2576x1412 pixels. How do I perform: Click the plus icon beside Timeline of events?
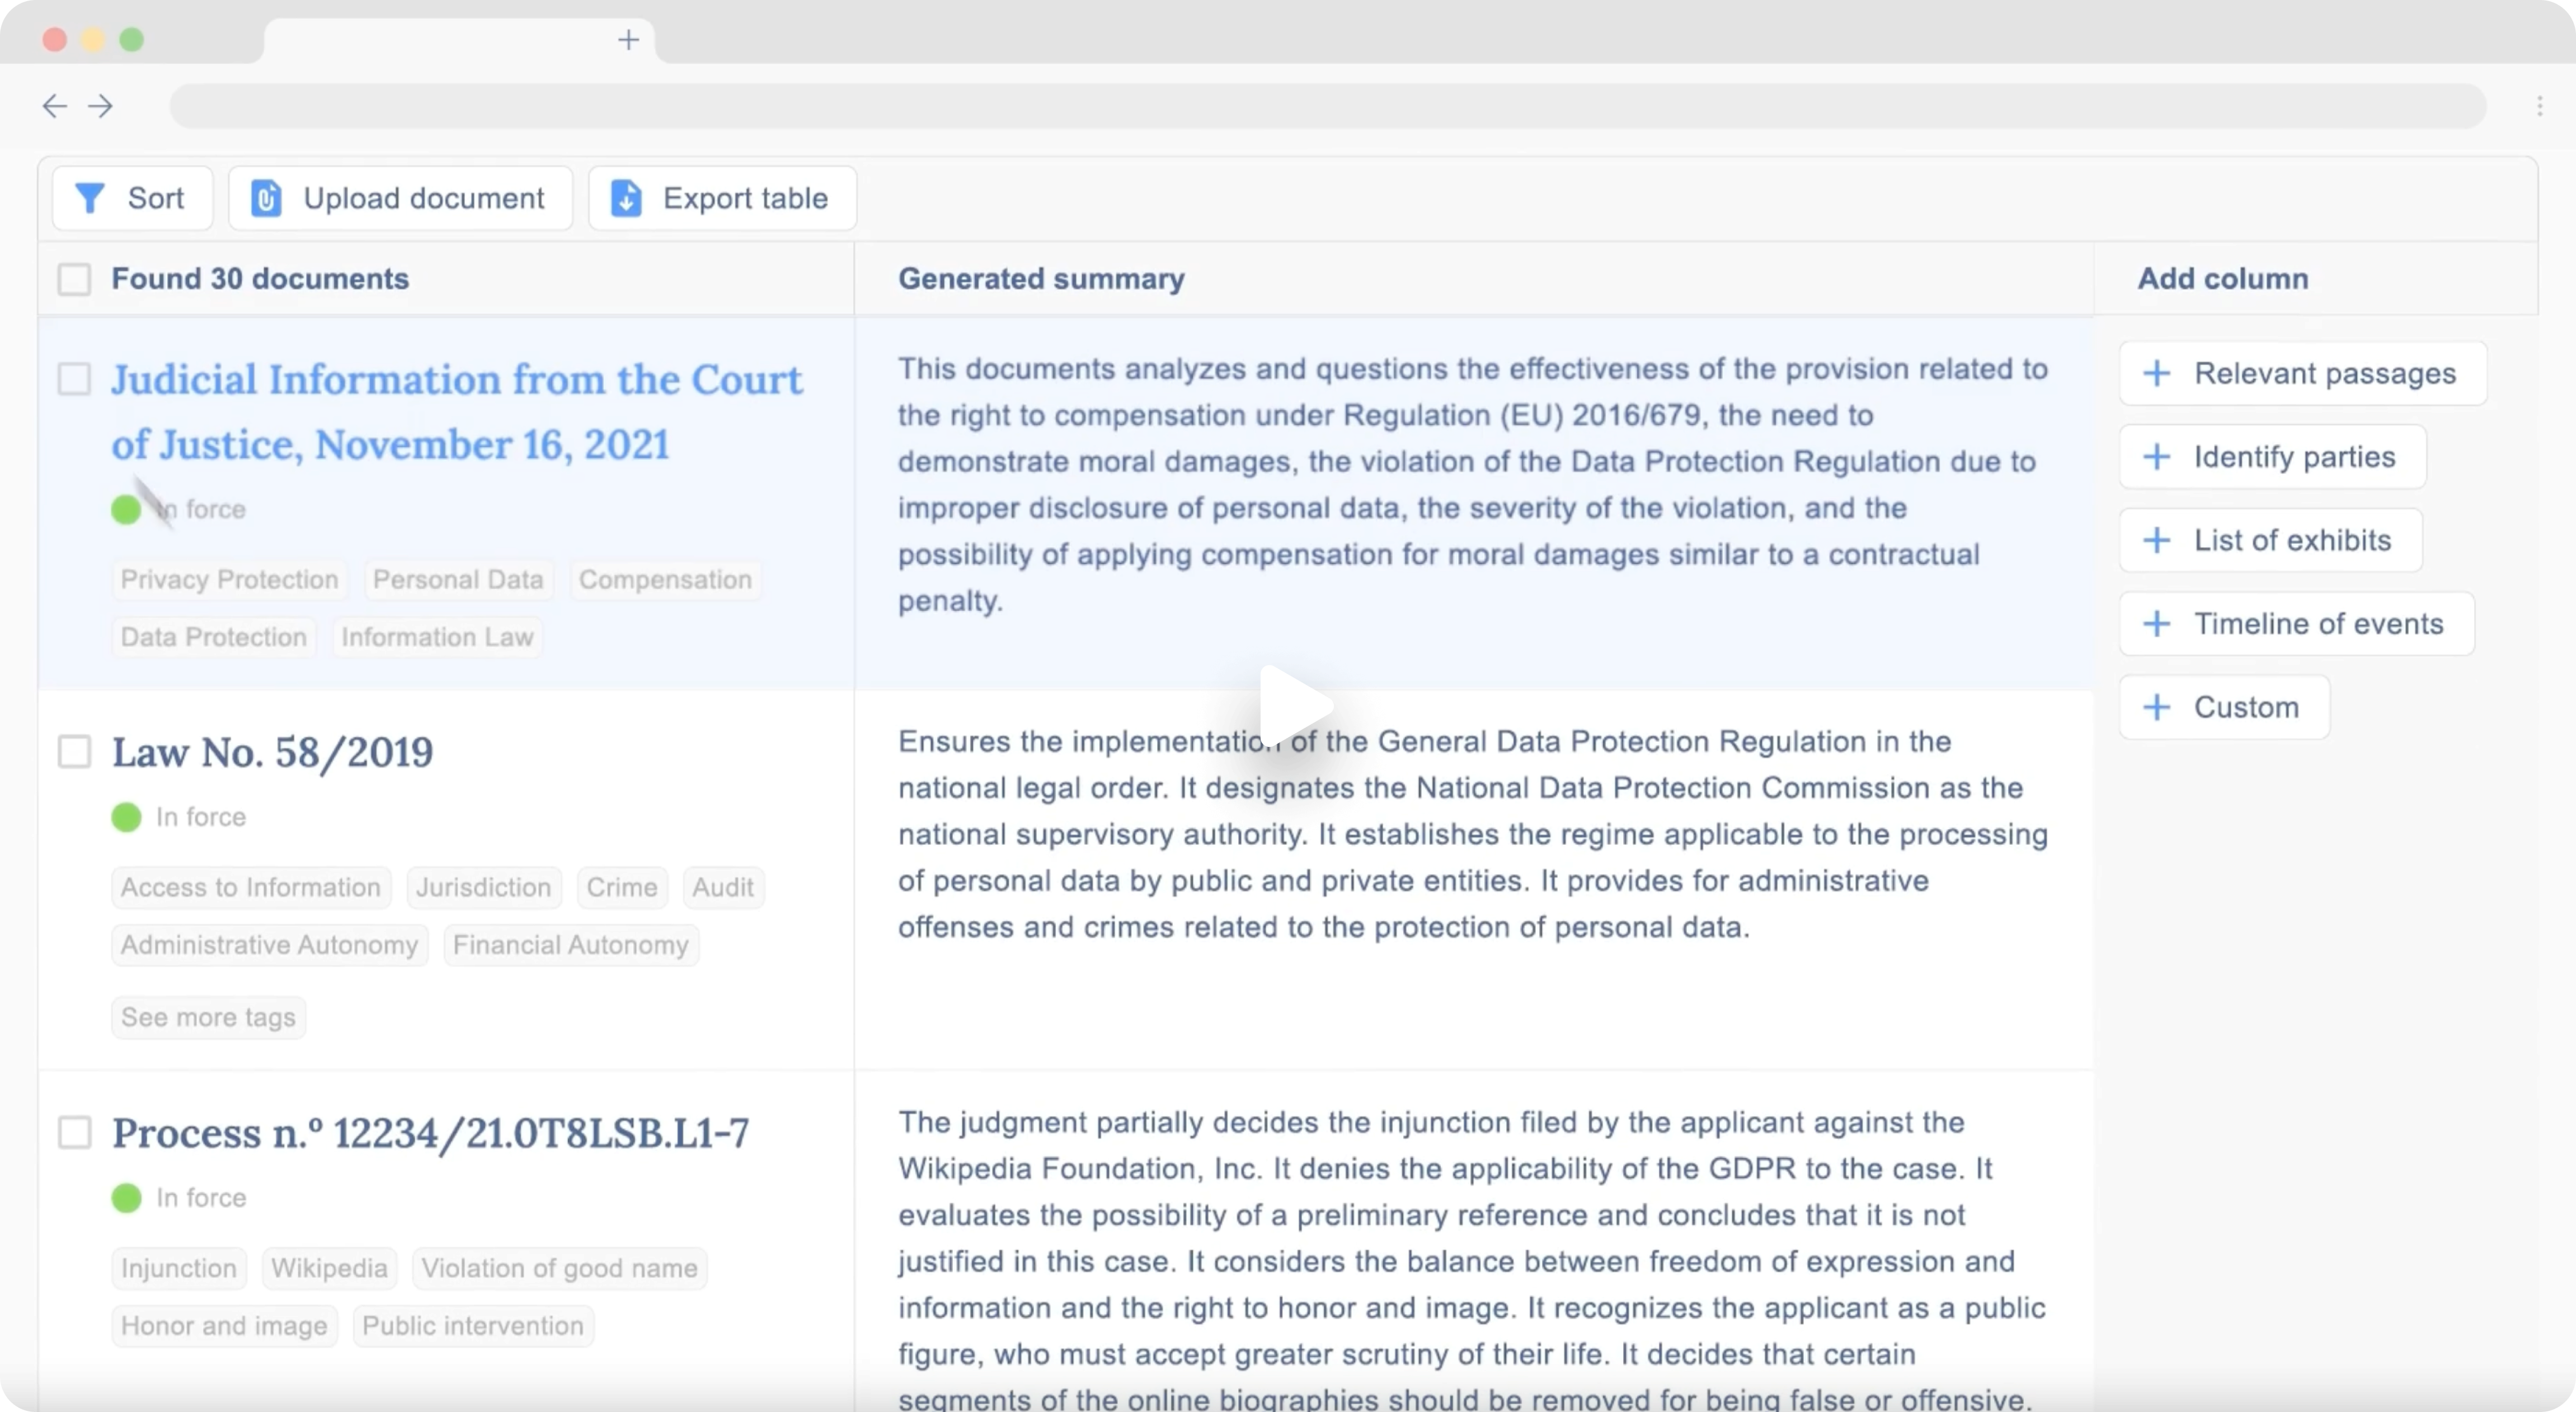coord(2157,624)
